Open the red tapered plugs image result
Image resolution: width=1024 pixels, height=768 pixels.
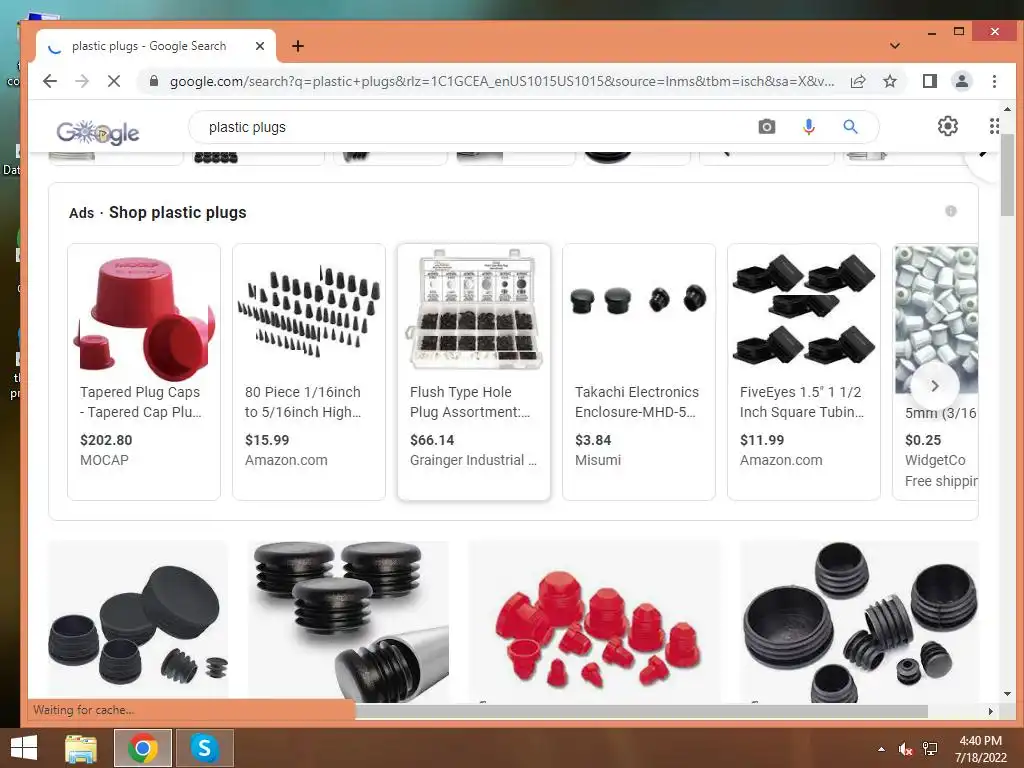tap(594, 620)
